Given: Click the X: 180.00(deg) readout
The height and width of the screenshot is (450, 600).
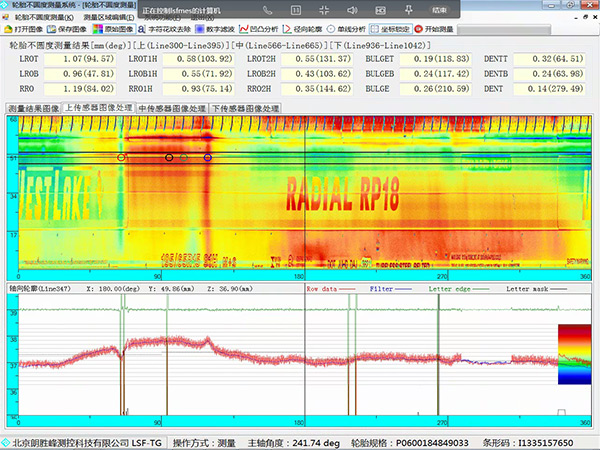Looking at the screenshot, I should click(x=113, y=289).
